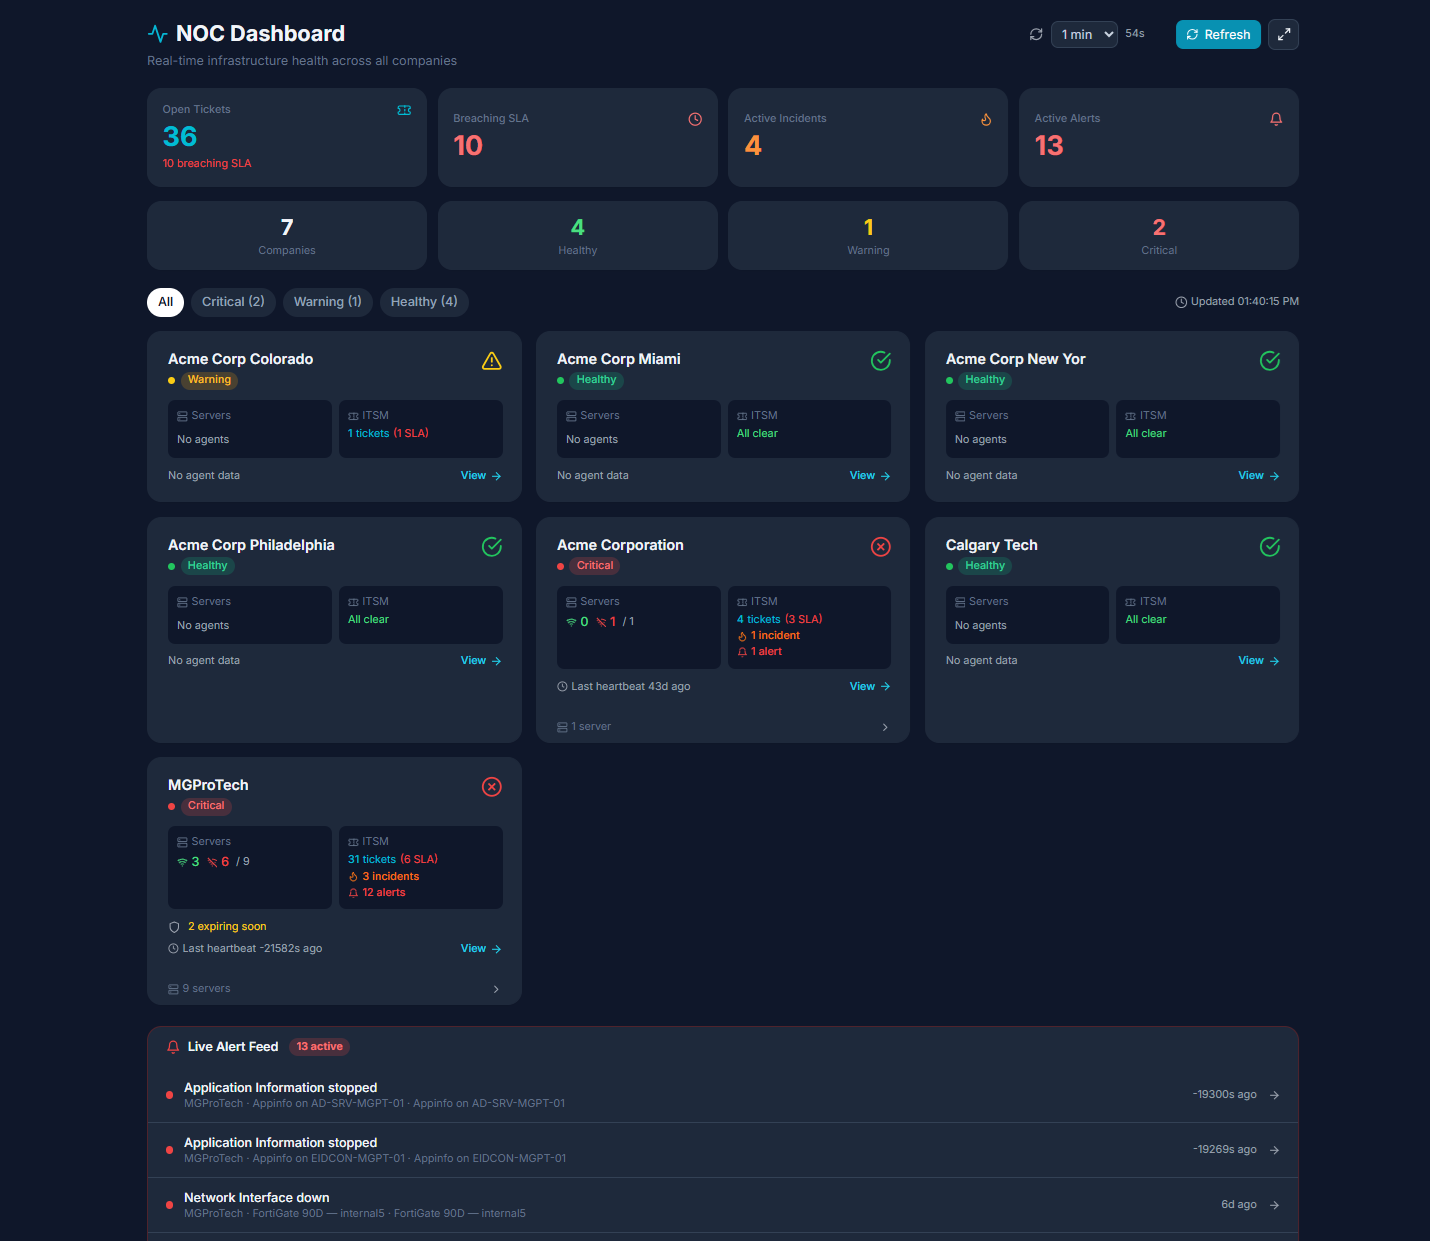Viewport: 1430px width, 1241px height.
Task: Click the flame icon on Active Incidents card
Action: tap(986, 119)
